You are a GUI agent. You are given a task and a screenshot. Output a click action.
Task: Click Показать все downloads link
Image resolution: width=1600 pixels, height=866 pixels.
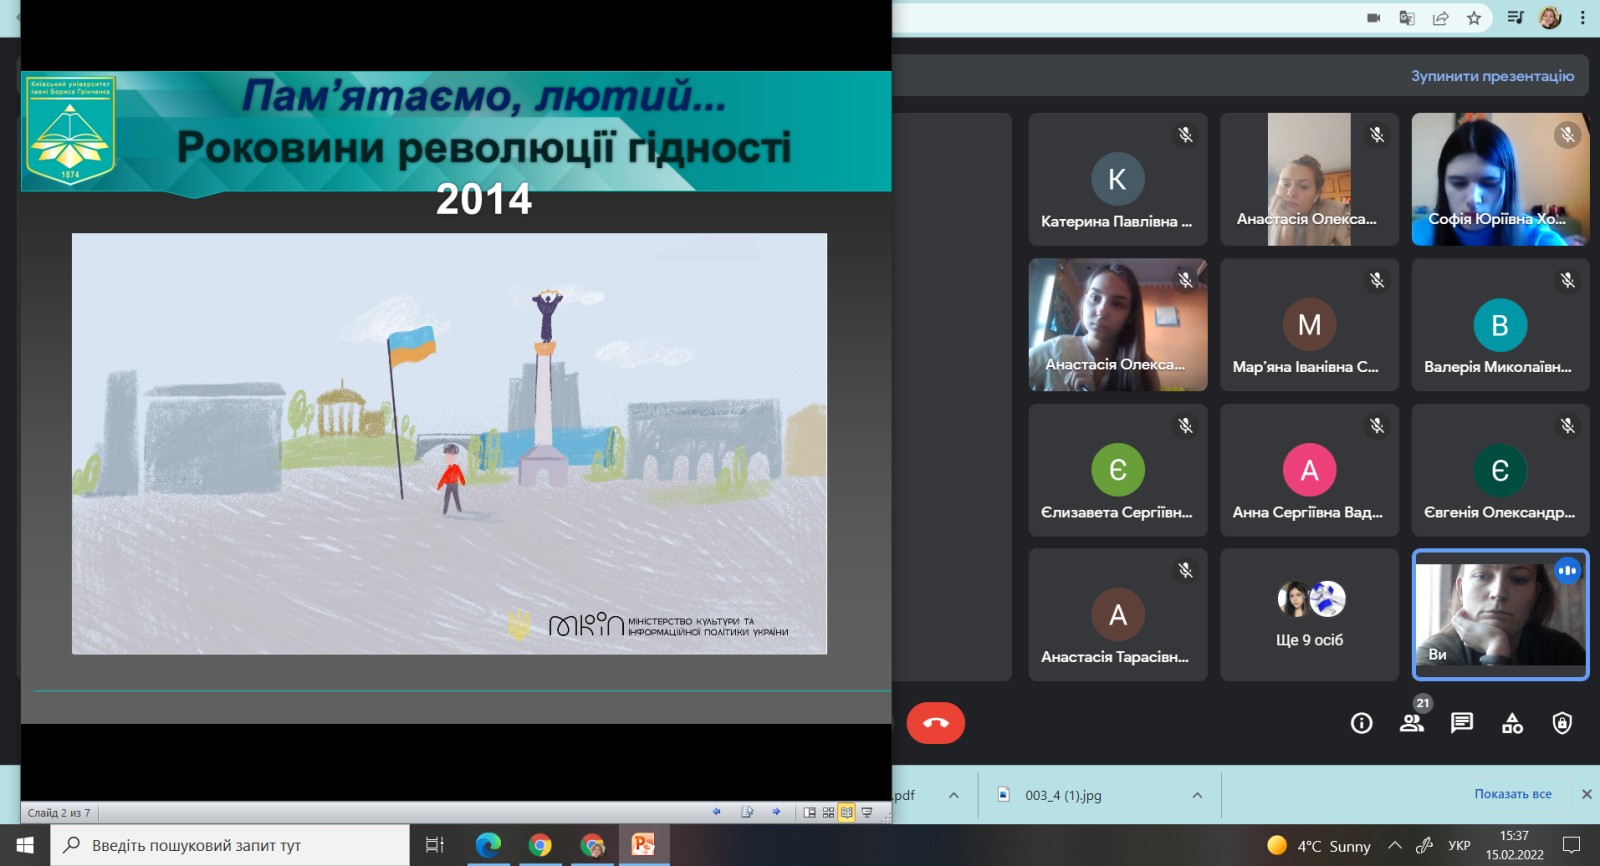click(x=1512, y=794)
